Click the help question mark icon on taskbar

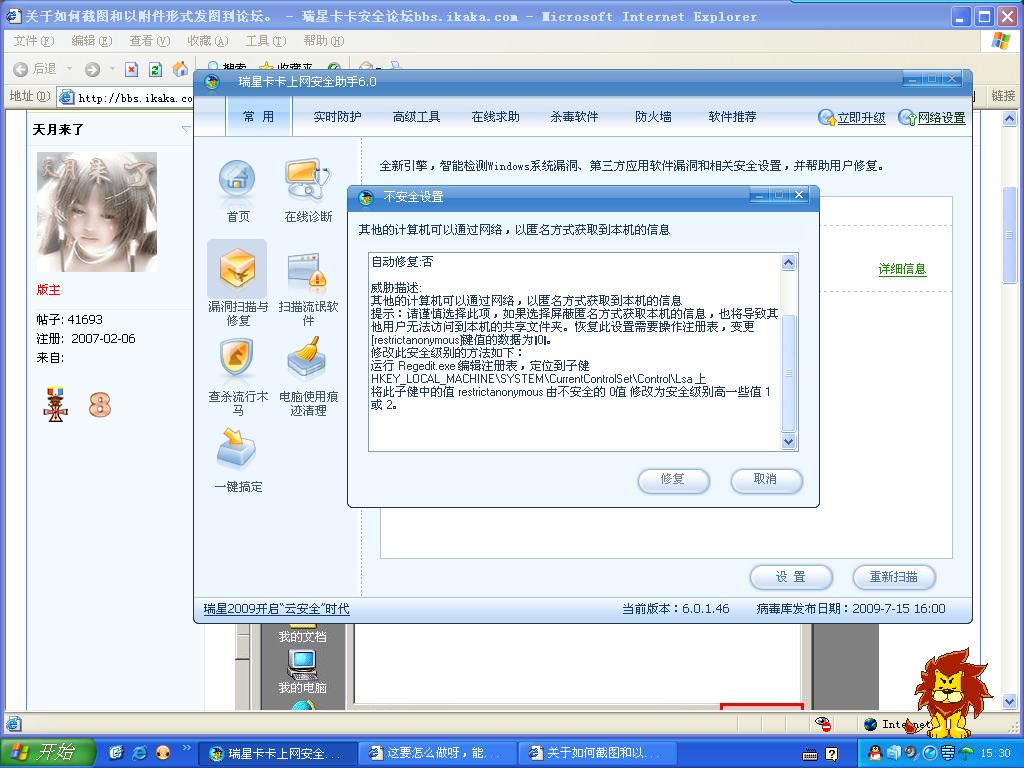click(831, 754)
